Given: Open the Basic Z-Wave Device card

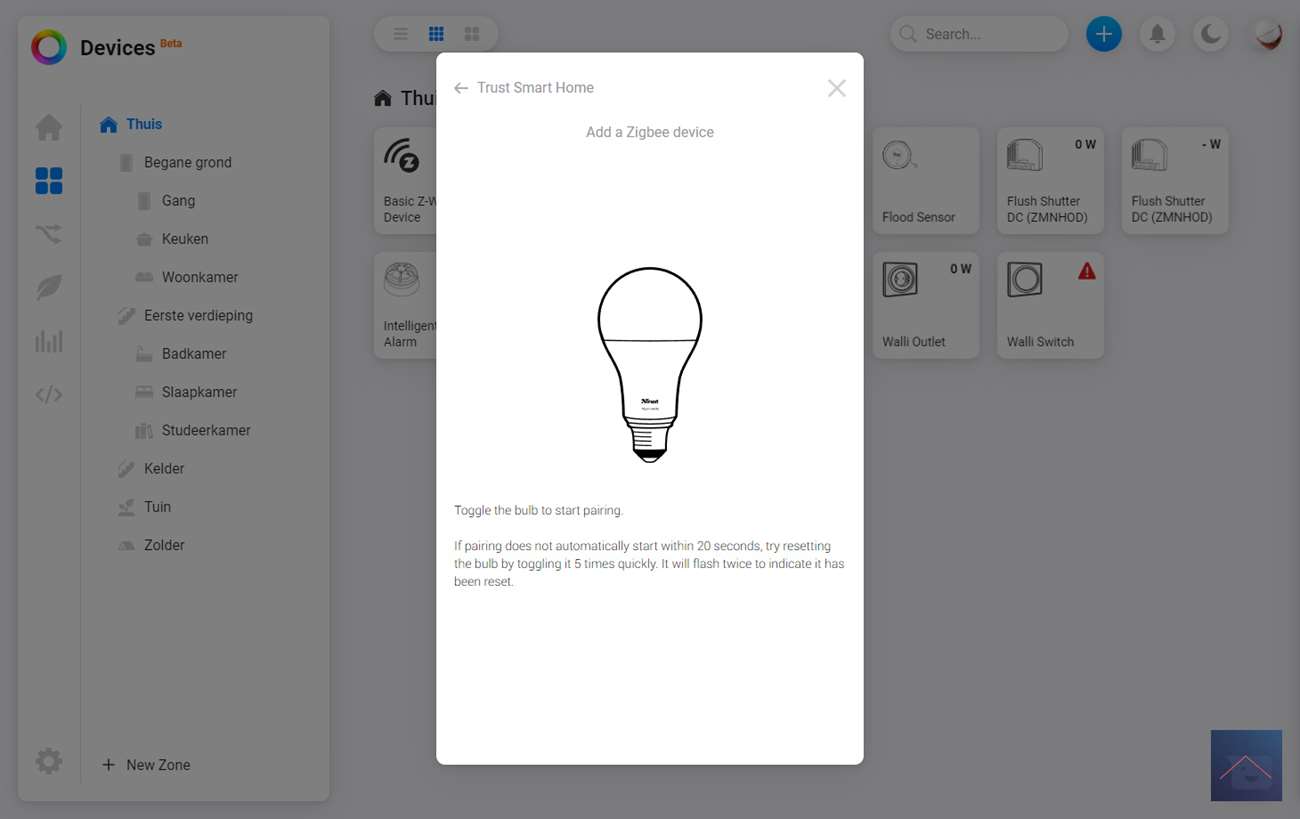Looking at the screenshot, I should pos(406,181).
